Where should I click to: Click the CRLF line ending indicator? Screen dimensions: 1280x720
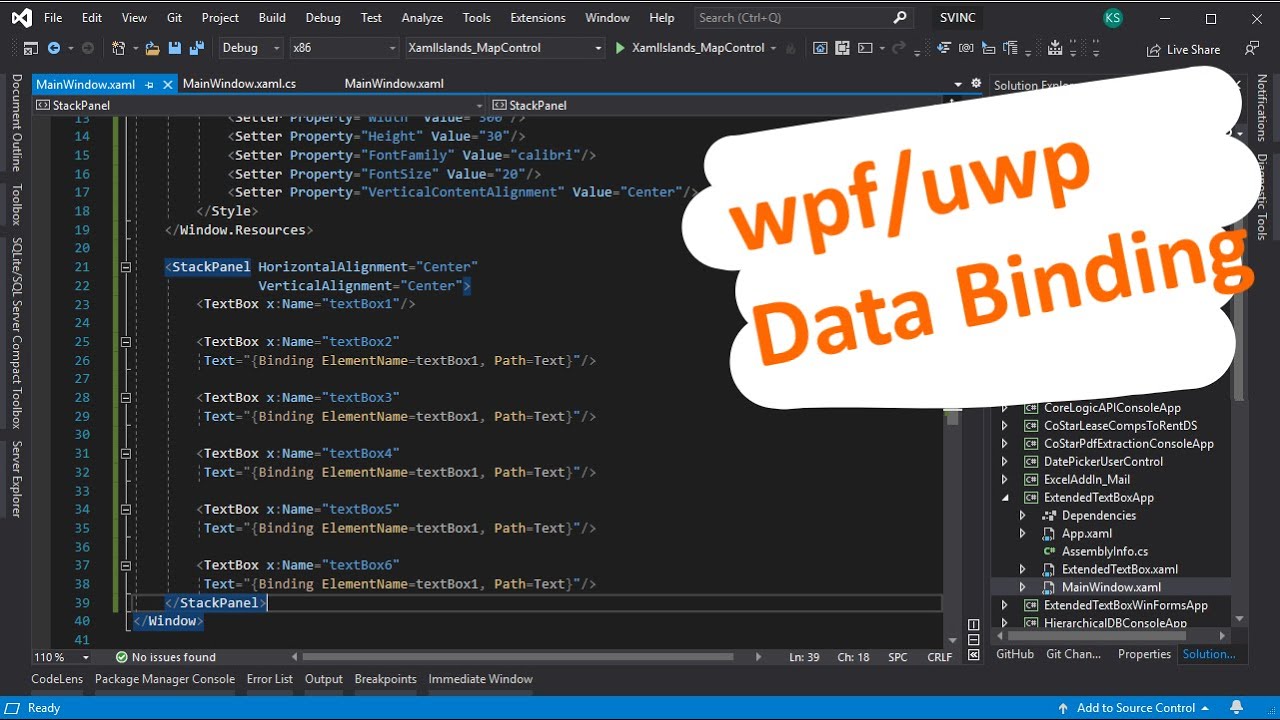[939, 657]
